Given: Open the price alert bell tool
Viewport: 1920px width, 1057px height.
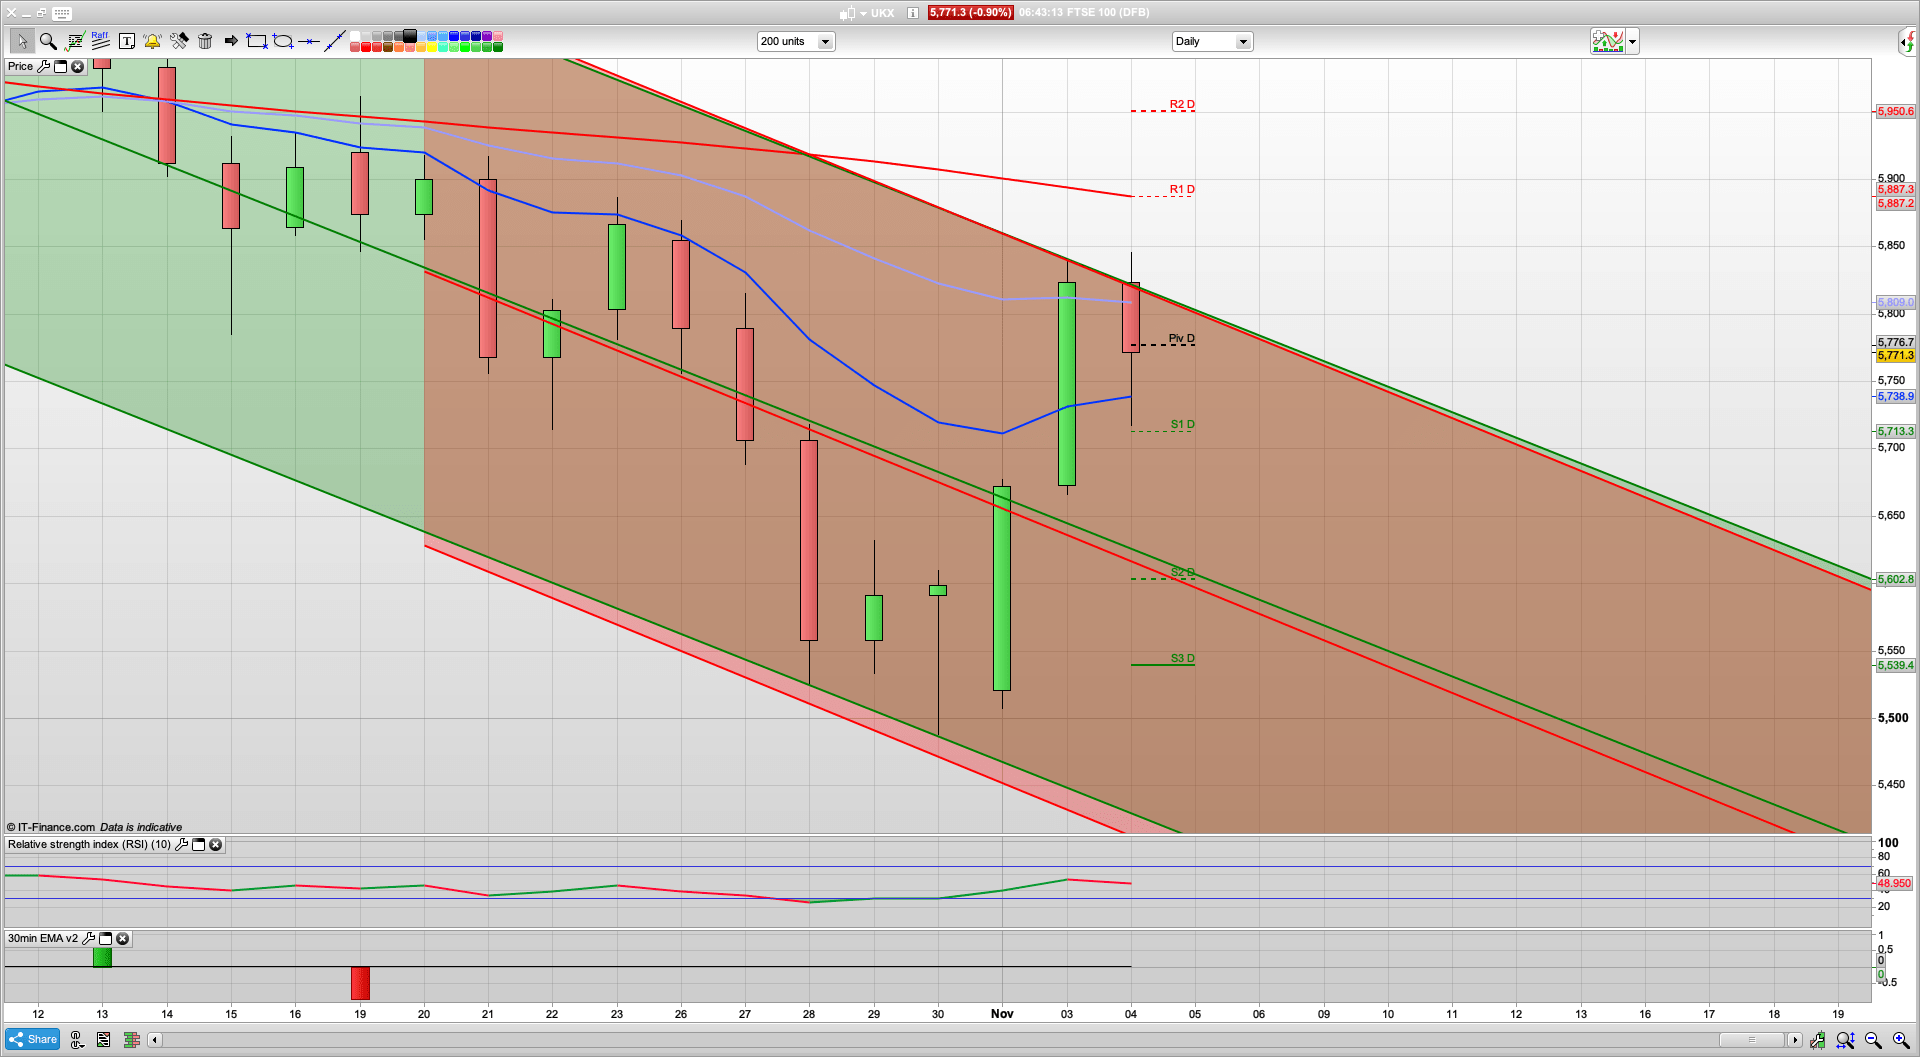Looking at the screenshot, I should tap(150, 41).
